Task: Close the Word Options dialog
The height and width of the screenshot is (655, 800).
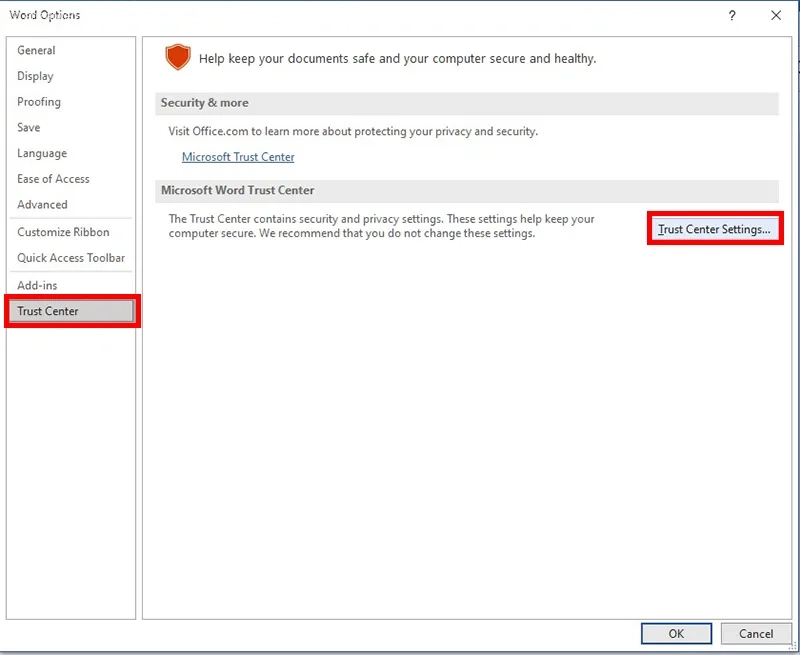Action: (x=777, y=15)
